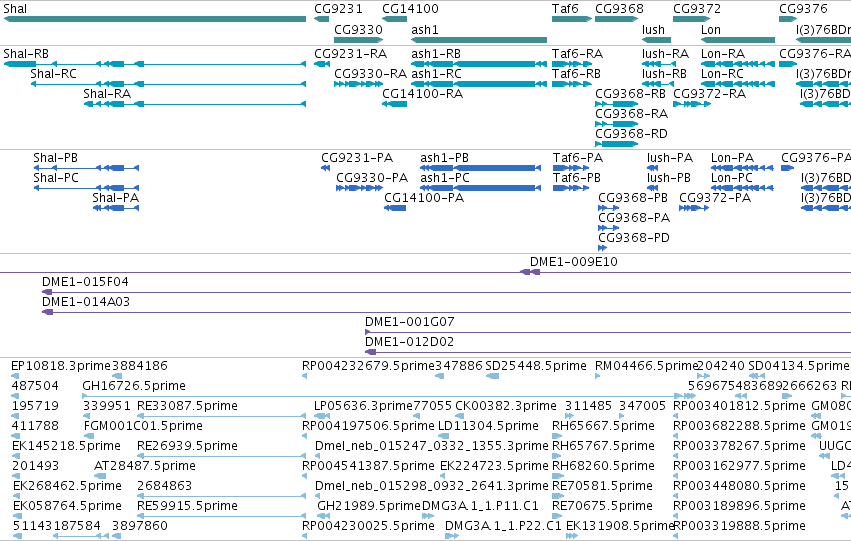Select the CG9372 gene label
The image size is (851, 541).
(x=697, y=9)
